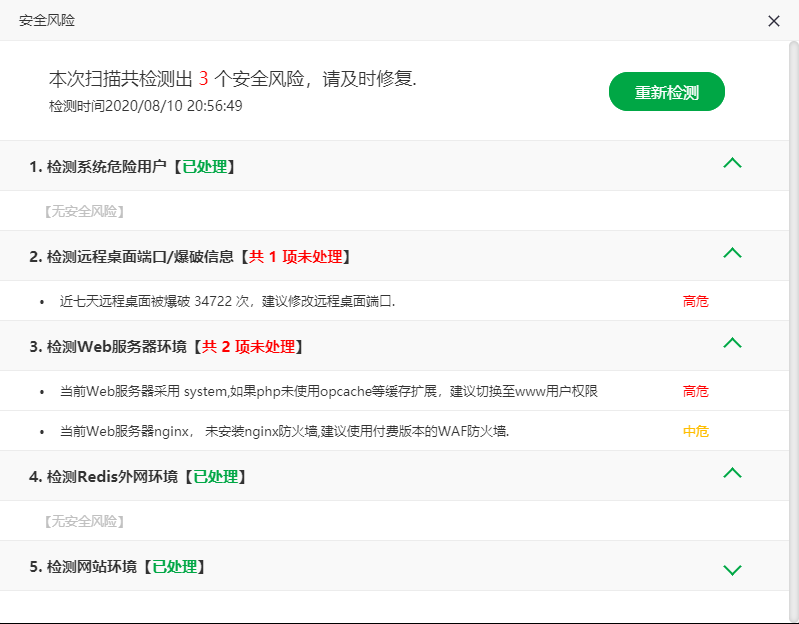Collapse the 检测Web服务器环境 section chevron
Screen dimensions: 799x624
point(732,343)
